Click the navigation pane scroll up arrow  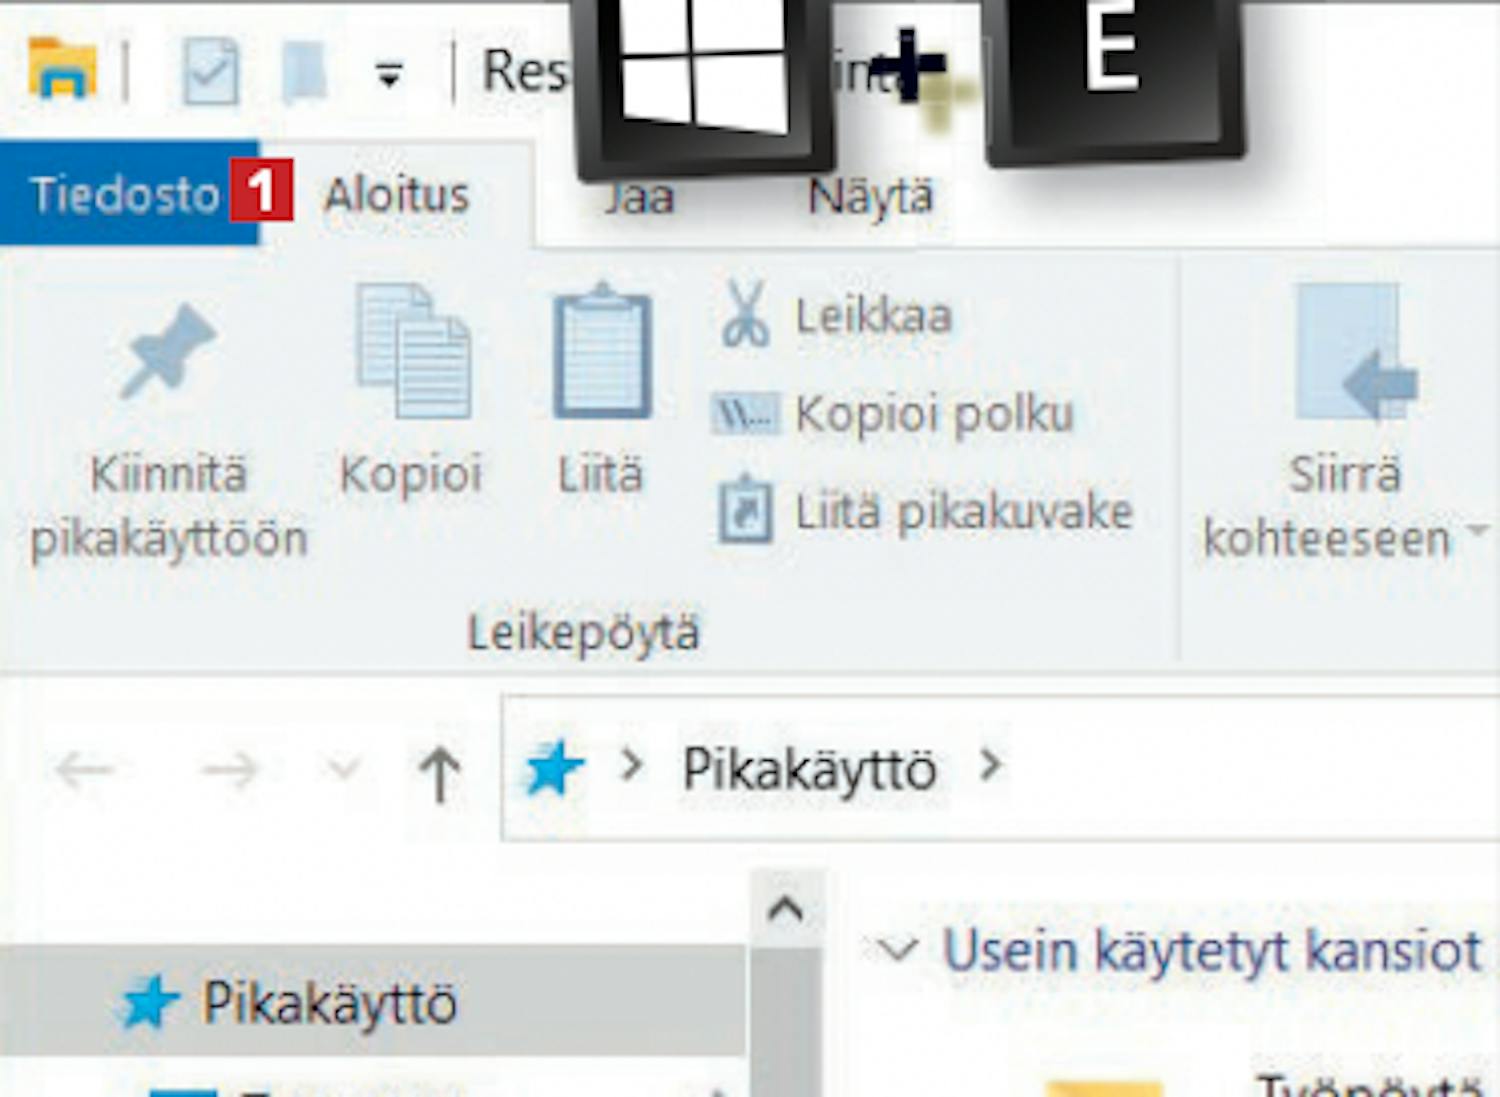coord(786,909)
